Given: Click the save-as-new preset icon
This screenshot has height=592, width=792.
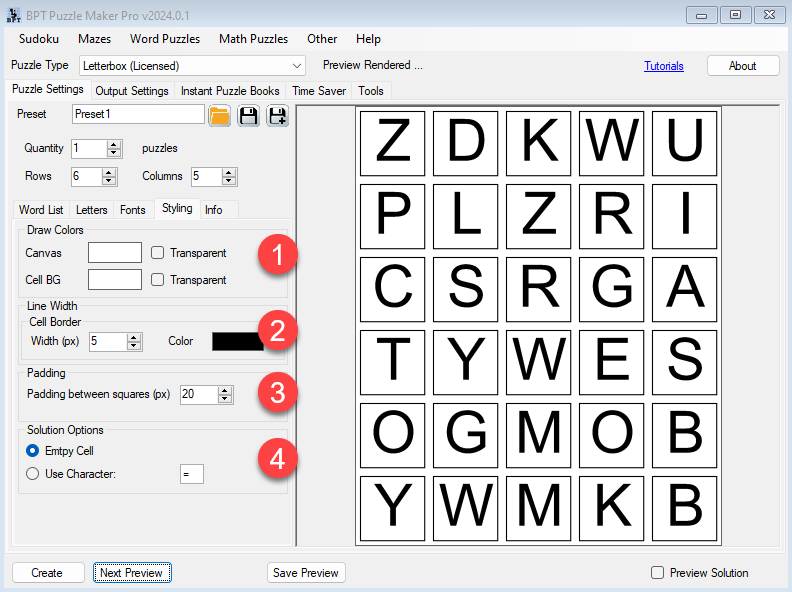Looking at the screenshot, I should pyautogui.click(x=276, y=116).
